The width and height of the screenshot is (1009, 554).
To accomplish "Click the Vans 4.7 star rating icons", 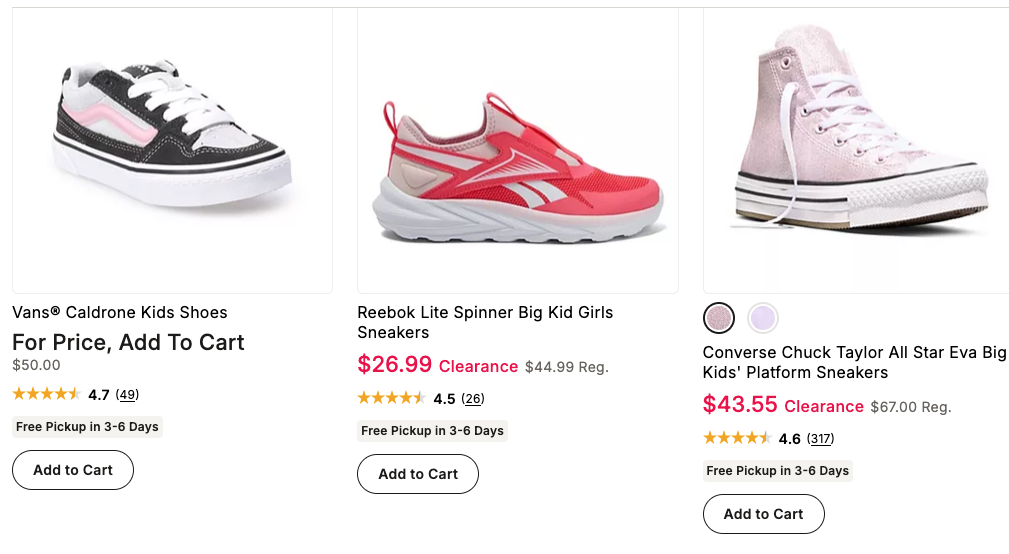I will tap(46, 394).
